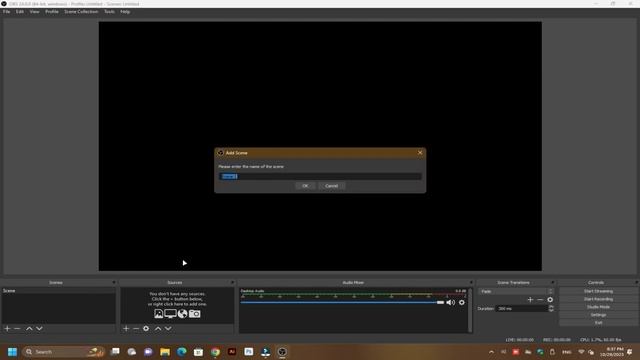Move source up in Sources panel
Screen dimensions: 640x360
158,328
